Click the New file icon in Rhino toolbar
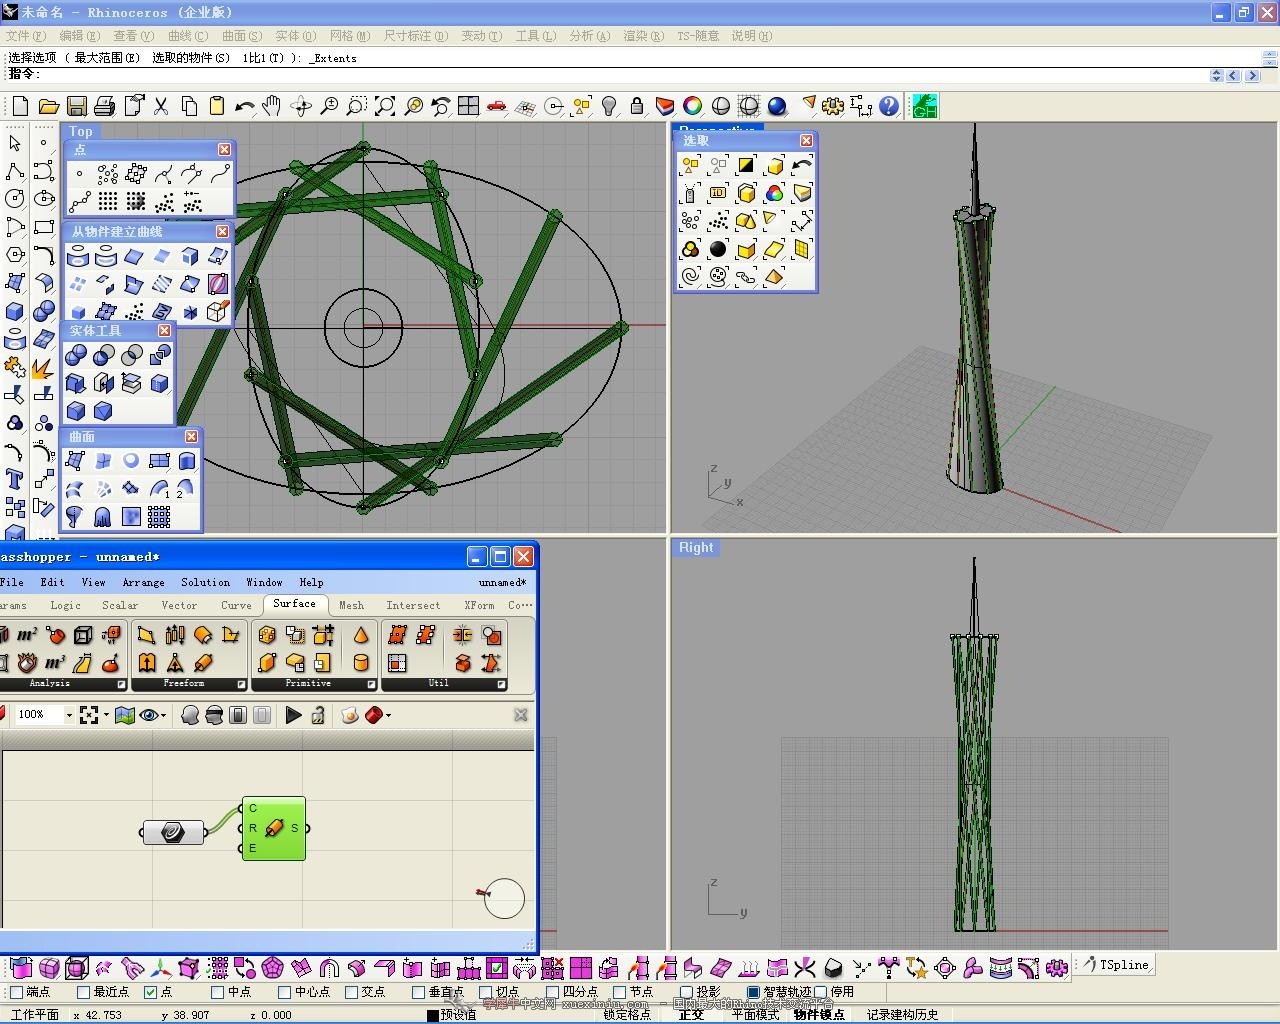The height and width of the screenshot is (1024, 1280). point(20,106)
